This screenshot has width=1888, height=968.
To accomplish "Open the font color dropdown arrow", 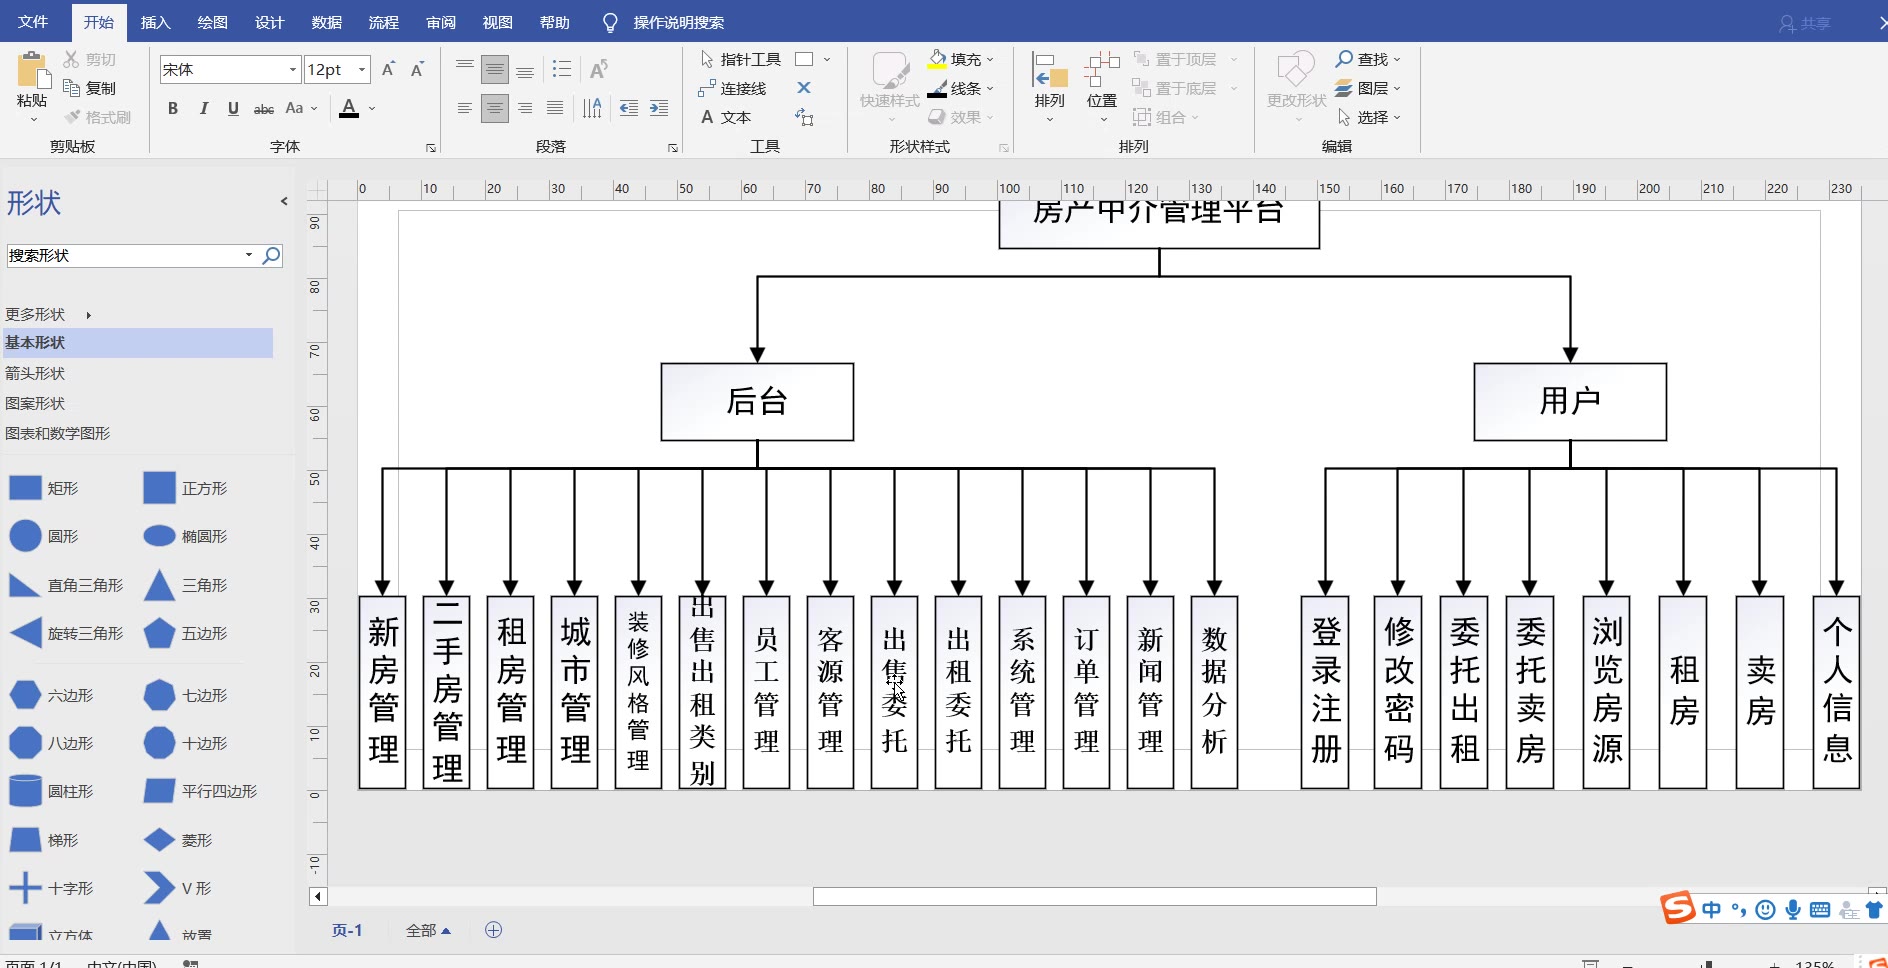I will click(372, 108).
